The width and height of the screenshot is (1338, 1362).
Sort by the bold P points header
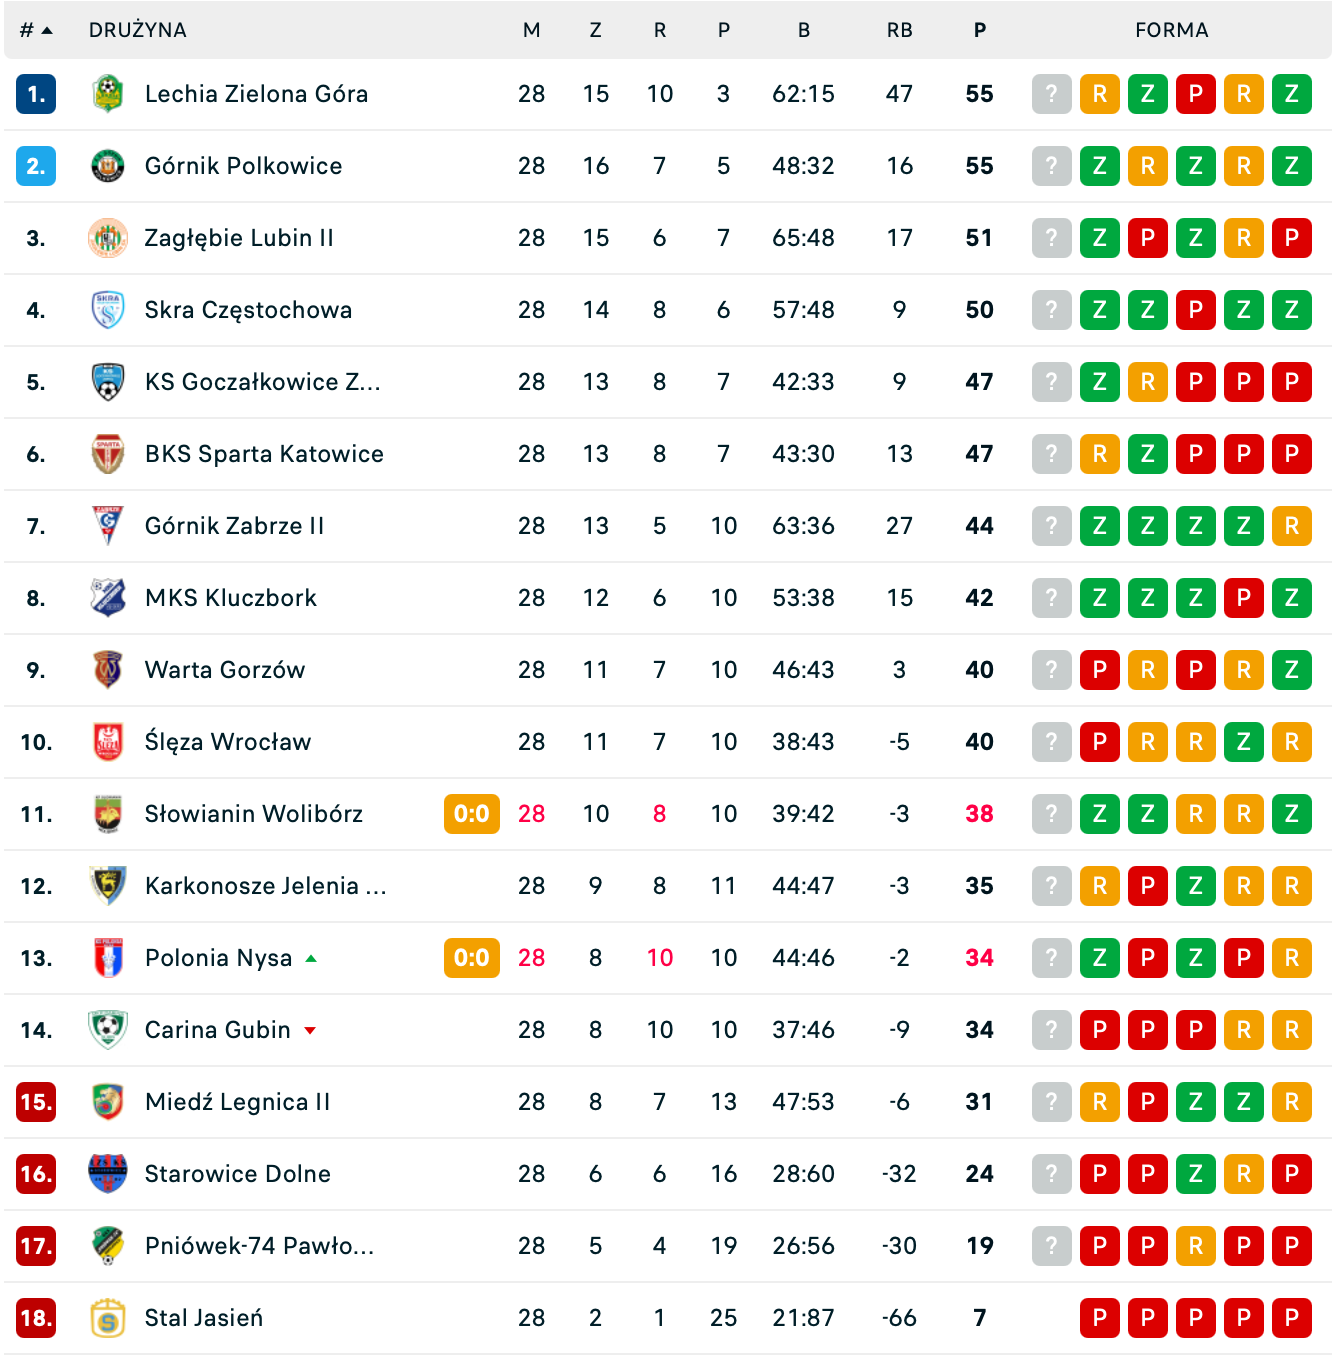click(x=980, y=31)
